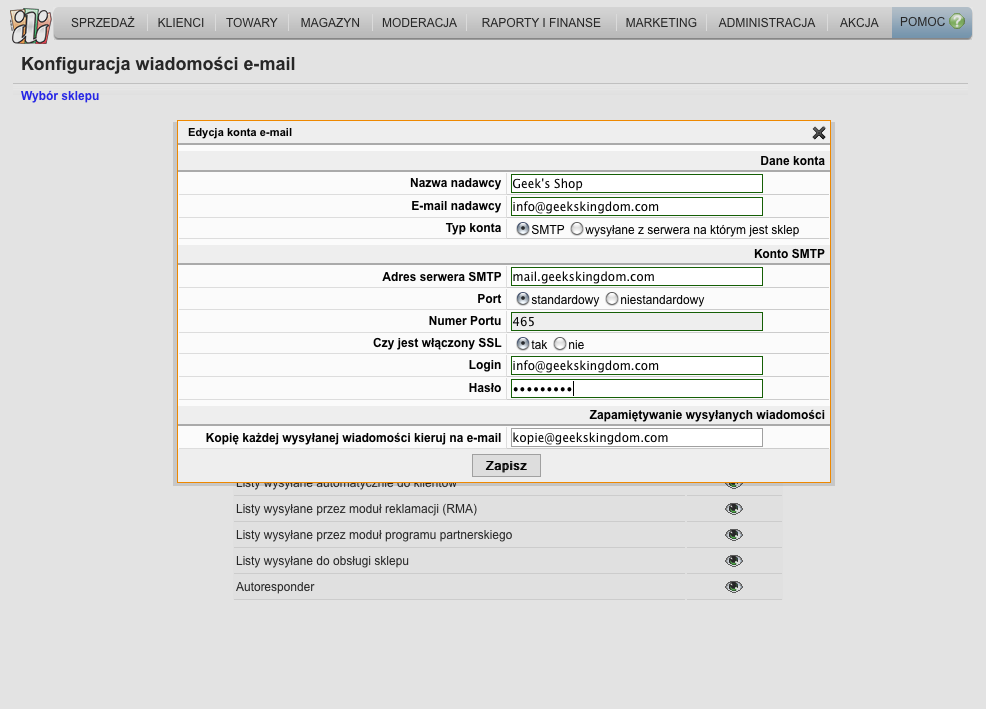Image resolution: width=986 pixels, height=709 pixels.
Task: Edit the Adres serwera SMTP field
Action: point(636,277)
